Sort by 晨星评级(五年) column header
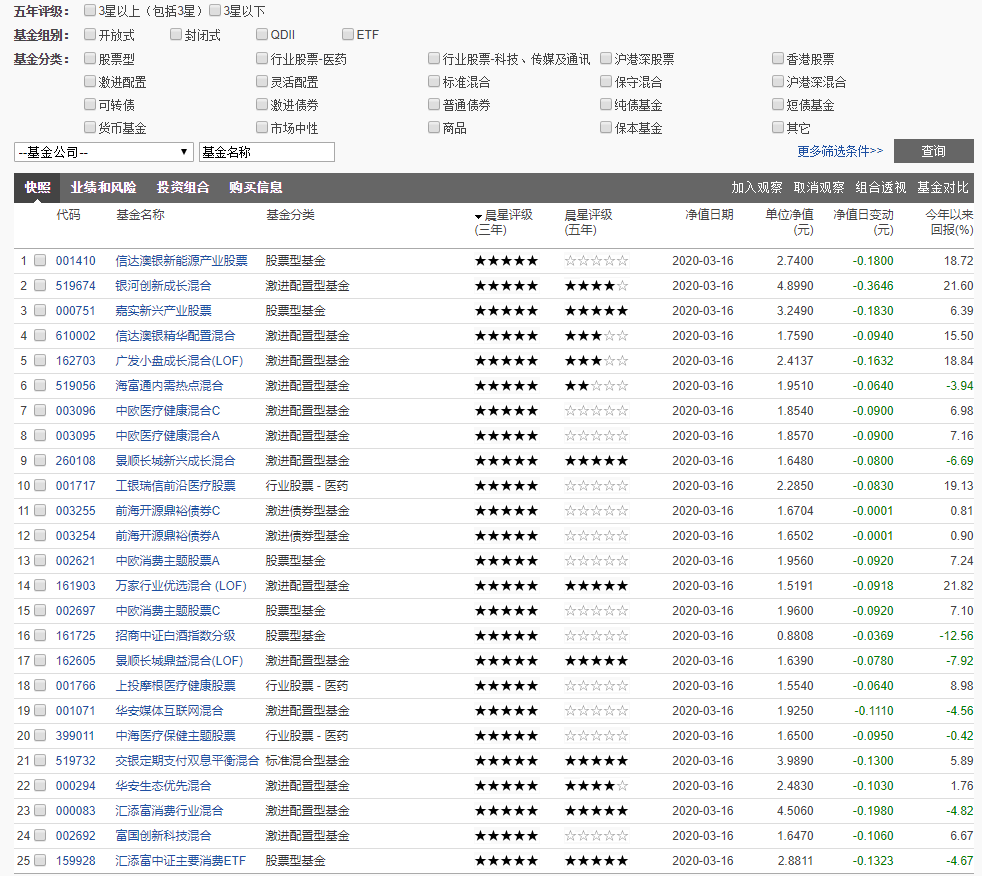982x876 pixels. tap(588, 222)
